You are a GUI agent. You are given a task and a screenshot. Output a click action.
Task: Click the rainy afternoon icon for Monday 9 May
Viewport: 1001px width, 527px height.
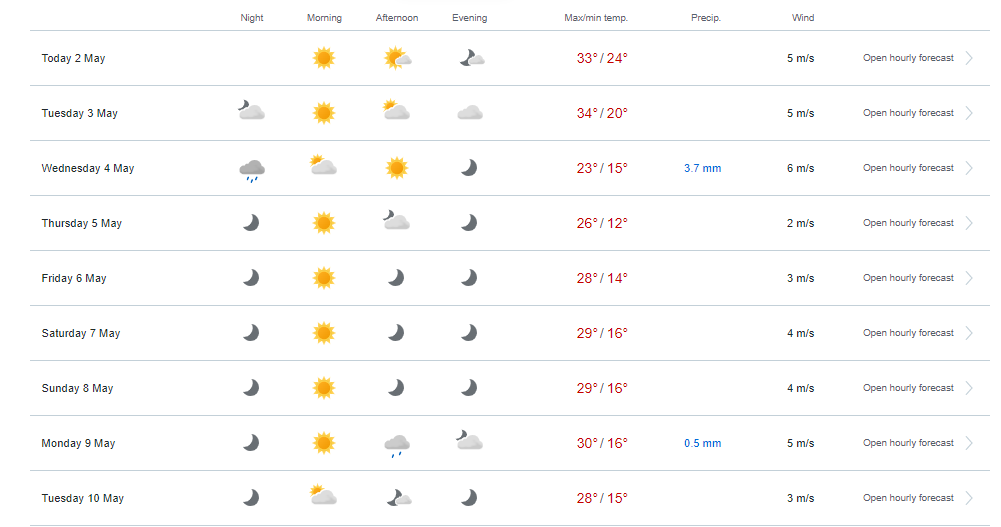tap(396, 445)
